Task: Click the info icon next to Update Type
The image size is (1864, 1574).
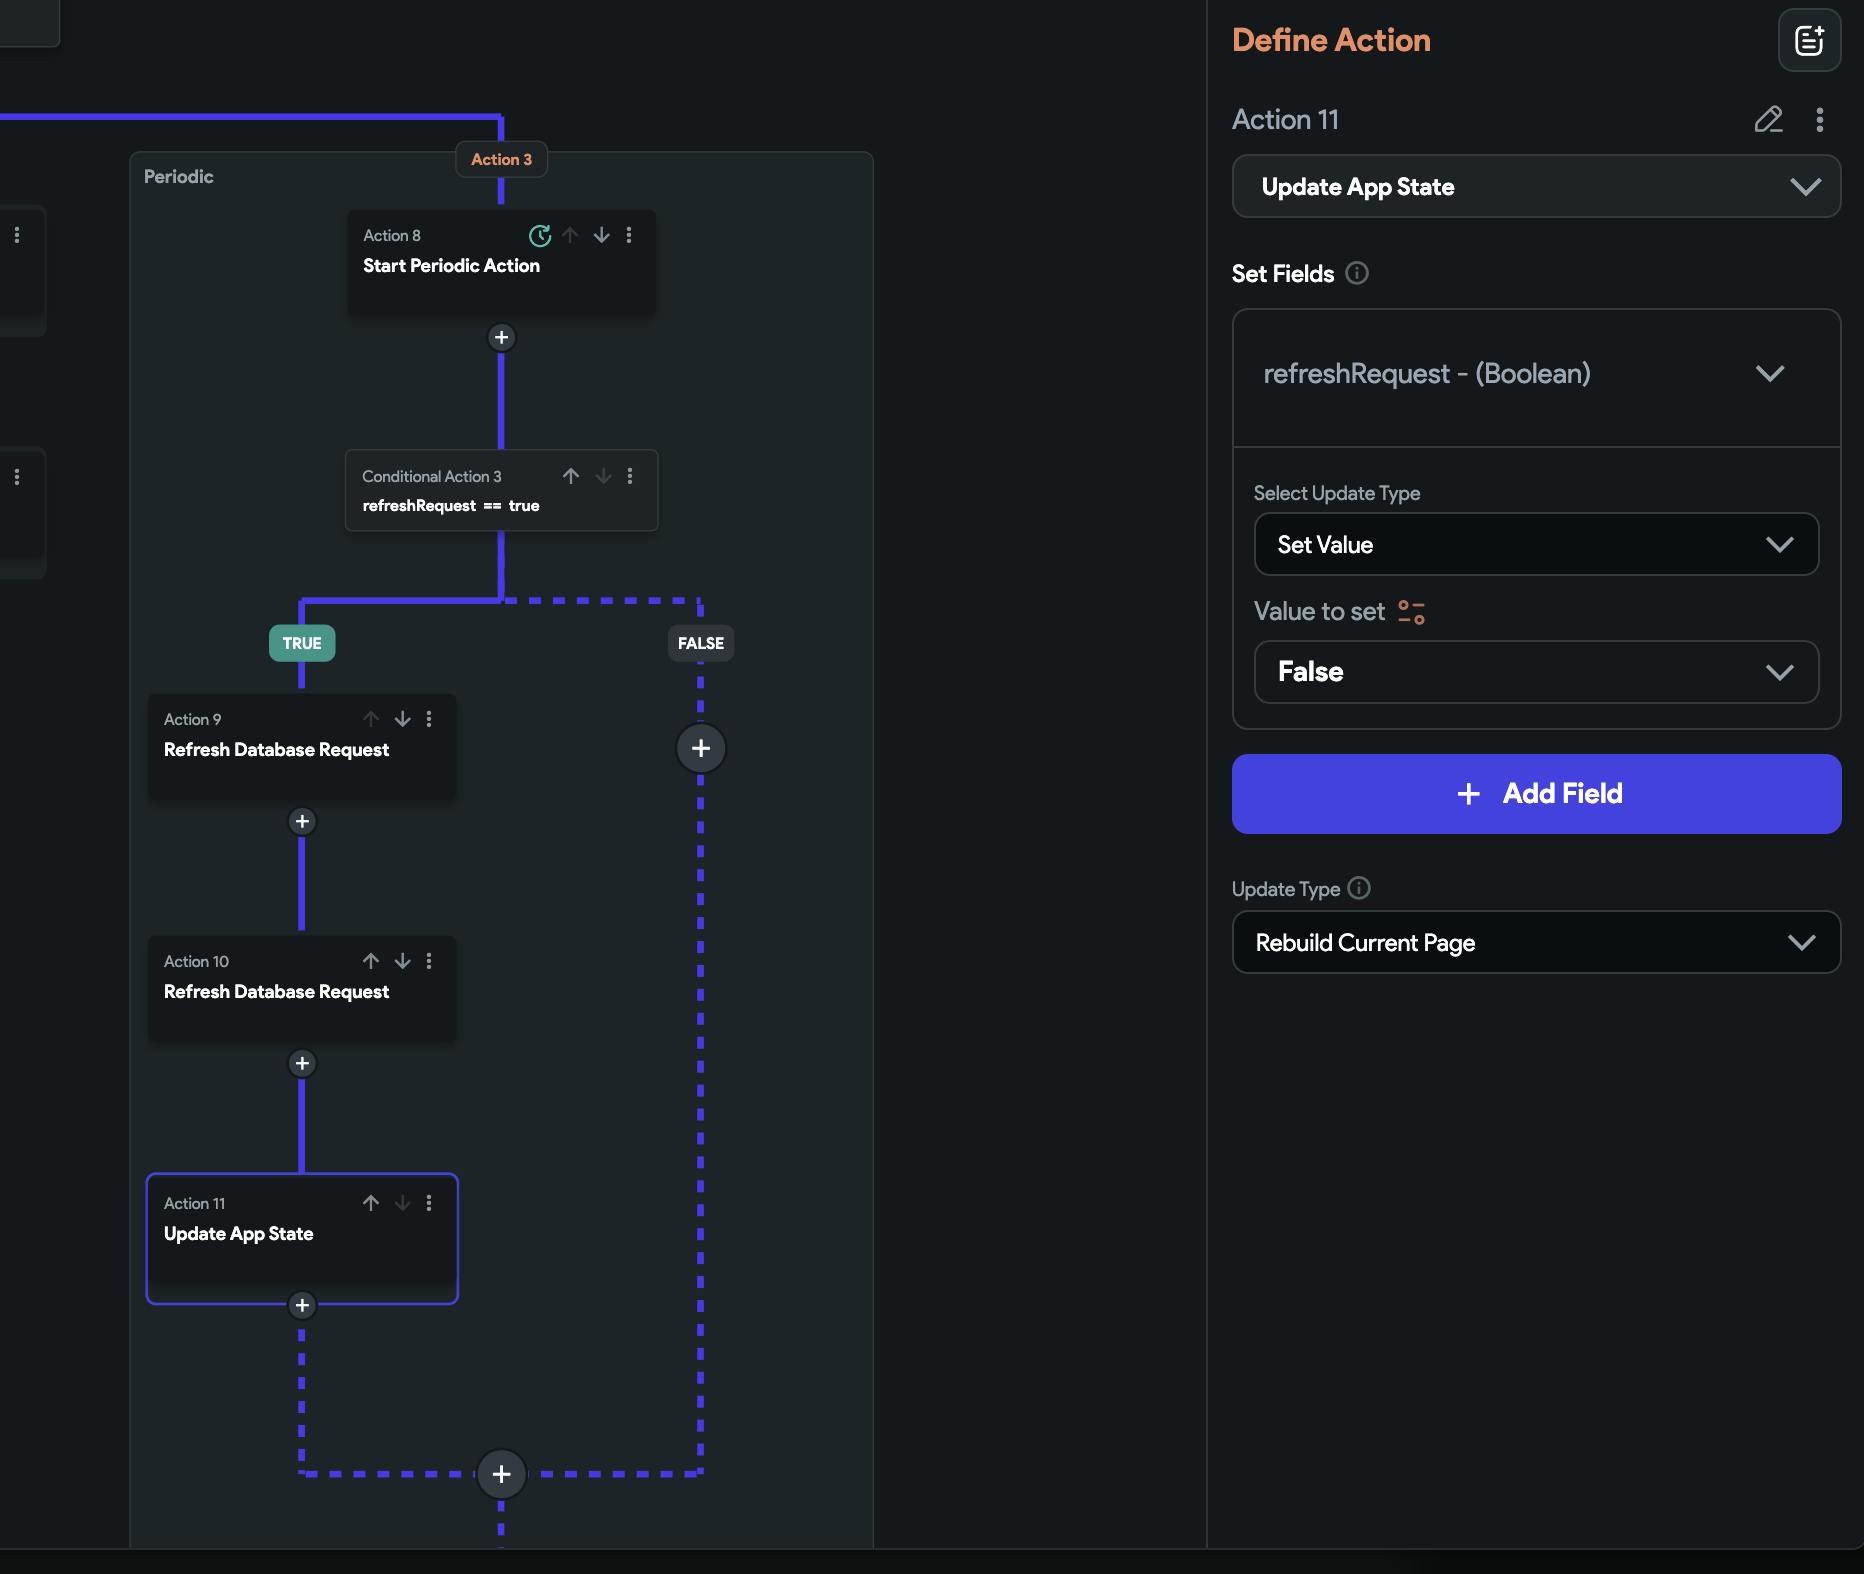Action: (x=1359, y=888)
